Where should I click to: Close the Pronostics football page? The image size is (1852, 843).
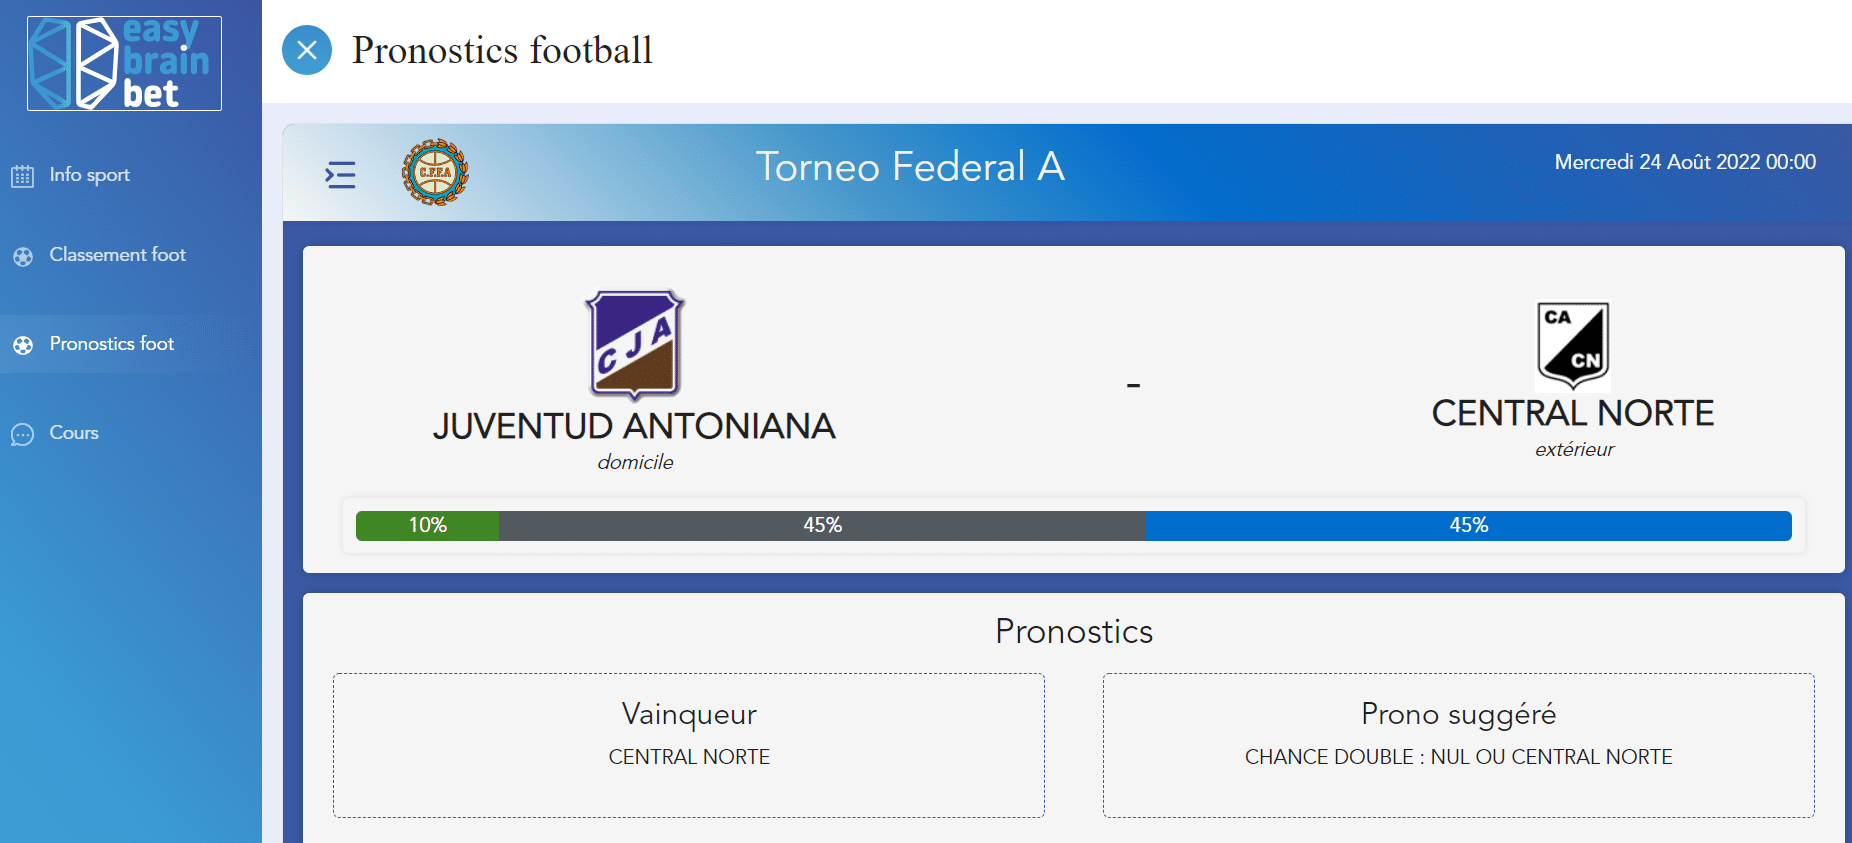pyautogui.click(x=307, y=50)
